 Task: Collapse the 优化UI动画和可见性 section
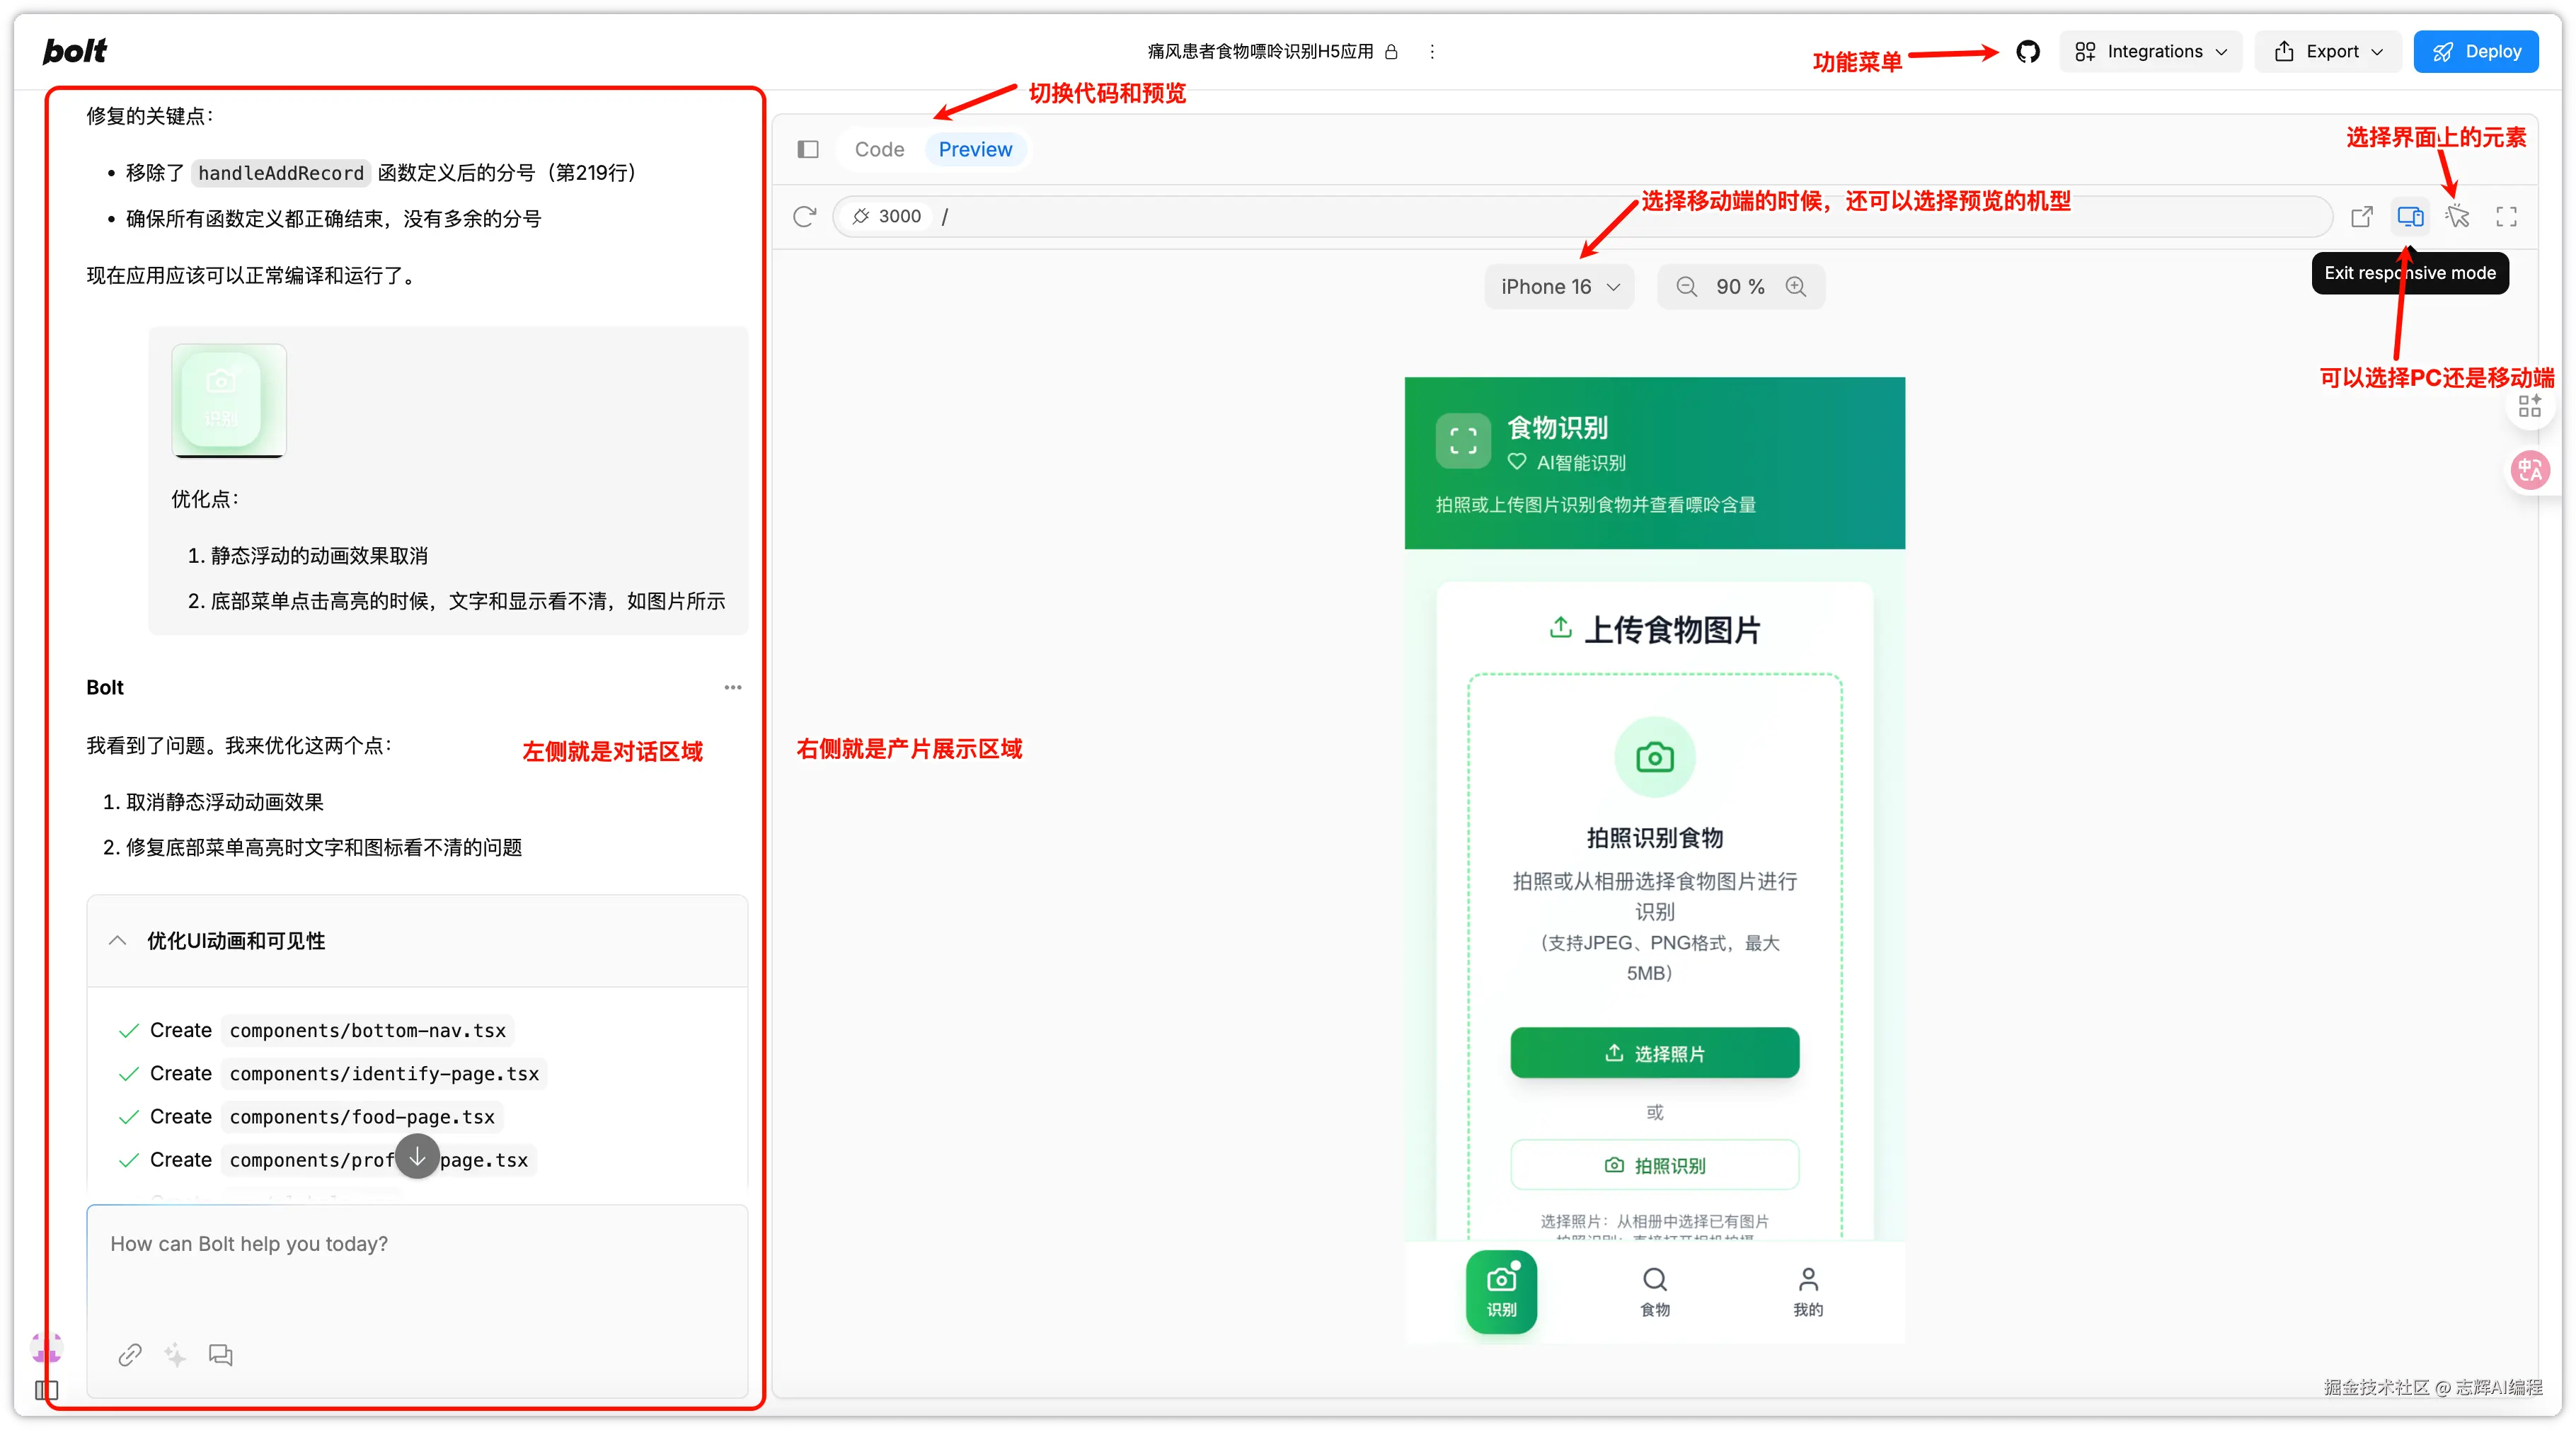point(118,941)
